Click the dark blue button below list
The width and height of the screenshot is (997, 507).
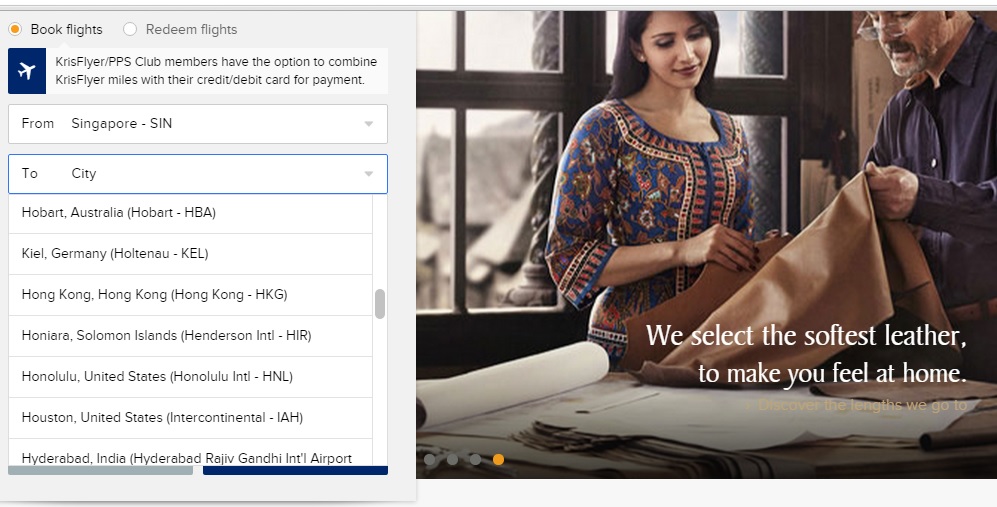tap(295, 470)
